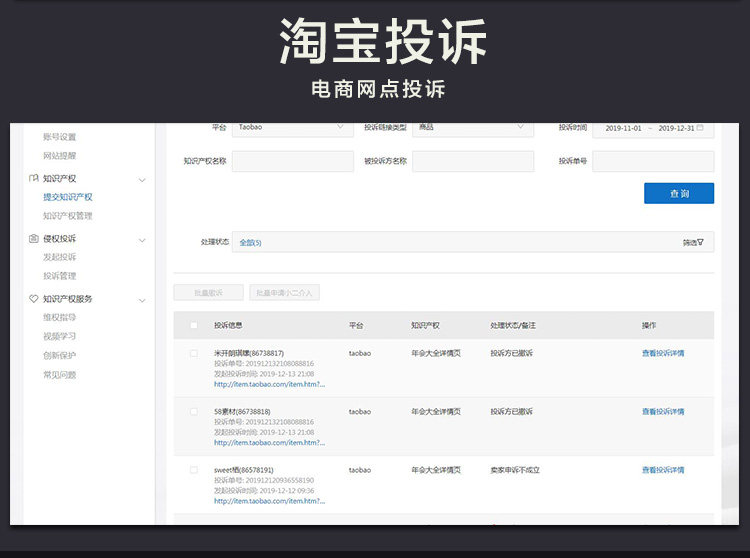Collapse the 知识产权服务 section chevron

[x=142, y=300]
